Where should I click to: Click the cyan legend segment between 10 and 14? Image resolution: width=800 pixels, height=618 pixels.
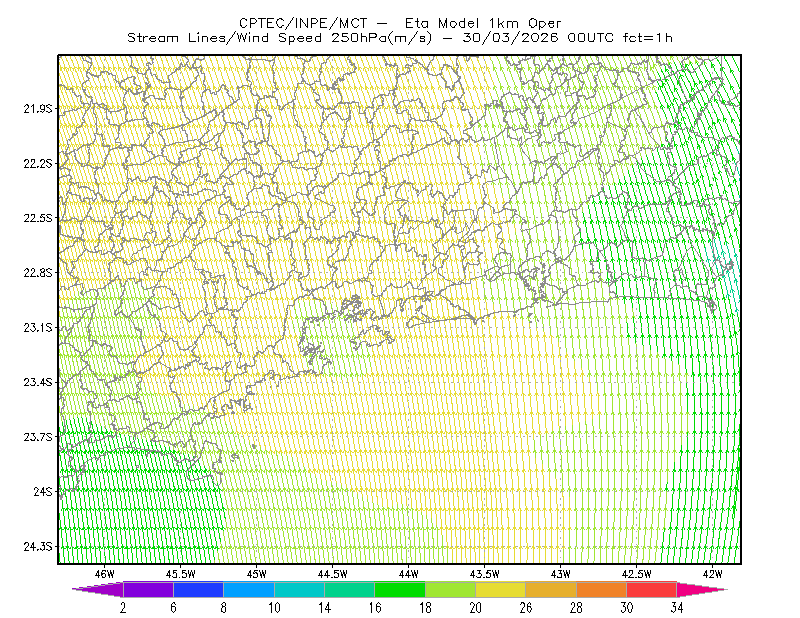(299, 589)
